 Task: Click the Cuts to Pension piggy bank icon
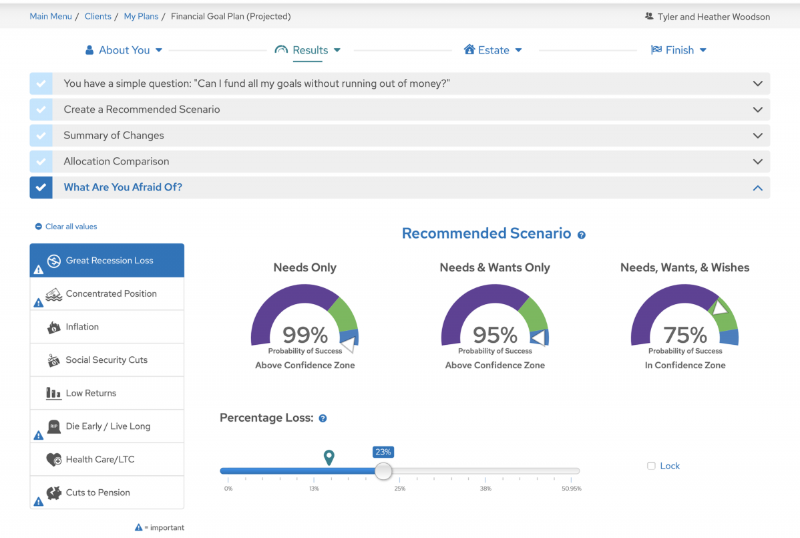54,492
